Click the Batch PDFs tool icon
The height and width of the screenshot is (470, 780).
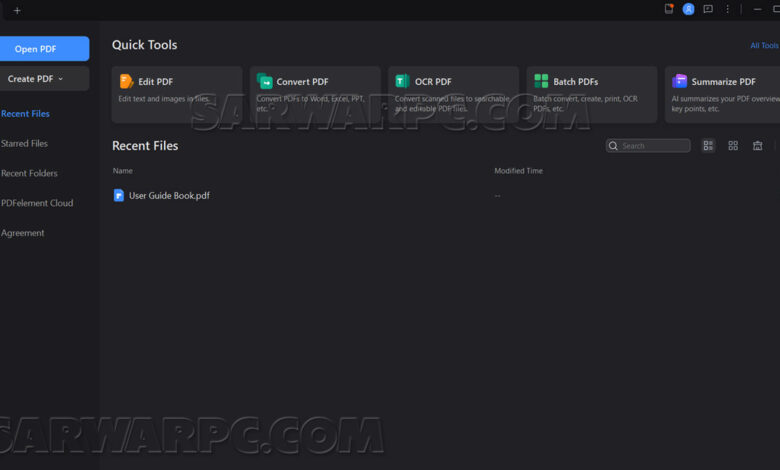pyautogui.click(x=541, y=81)
